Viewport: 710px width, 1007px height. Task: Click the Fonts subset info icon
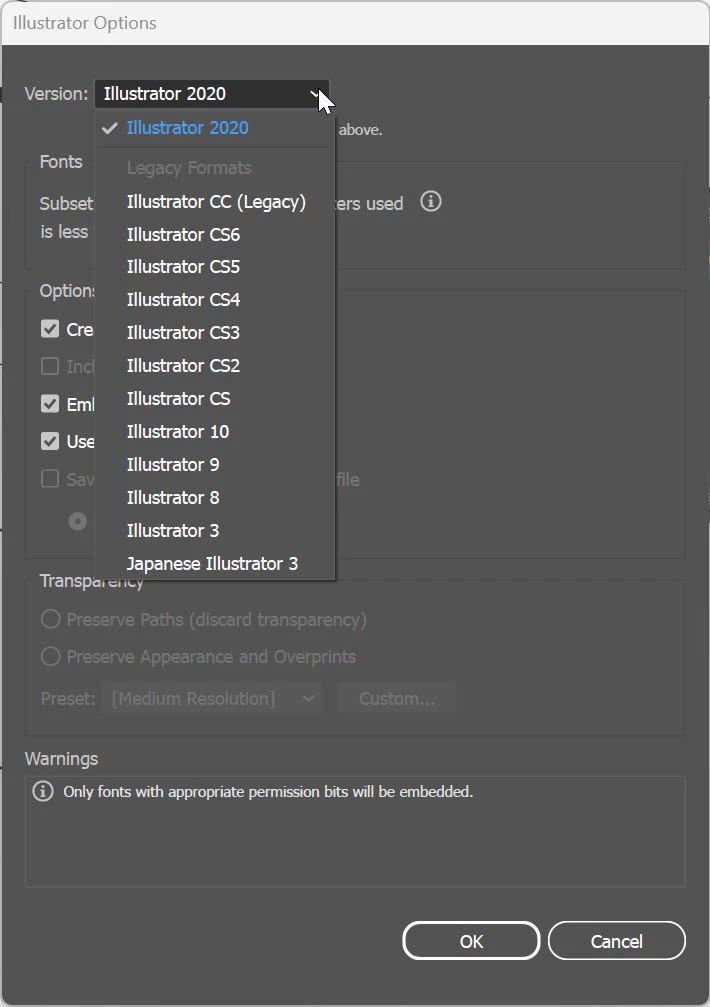431,202
